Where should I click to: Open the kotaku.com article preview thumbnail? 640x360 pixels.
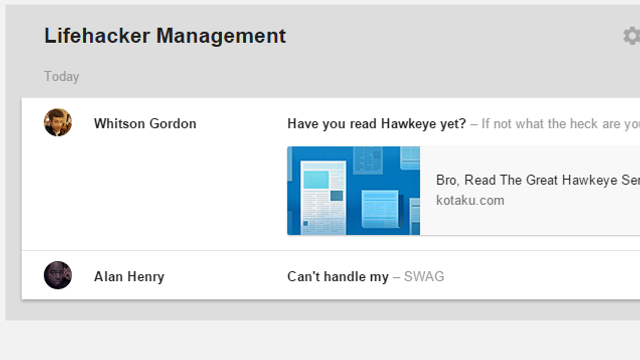(353, 191)
